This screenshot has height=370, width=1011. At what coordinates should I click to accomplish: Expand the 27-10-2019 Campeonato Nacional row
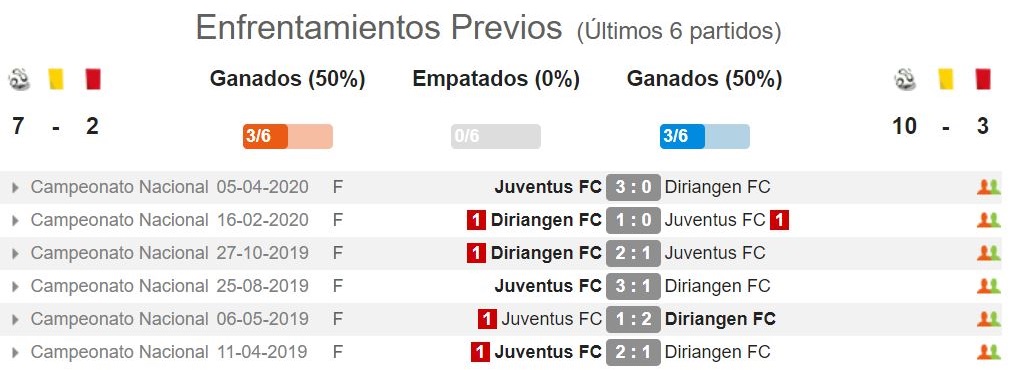coord(16,254)
